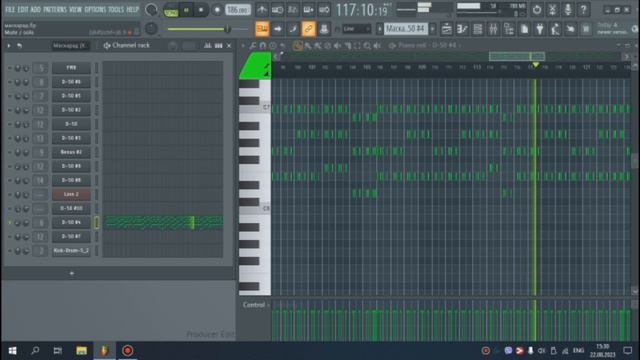640x360 pixels.
Task: Click the arrow left of the pattern selector
Action: 379,29
